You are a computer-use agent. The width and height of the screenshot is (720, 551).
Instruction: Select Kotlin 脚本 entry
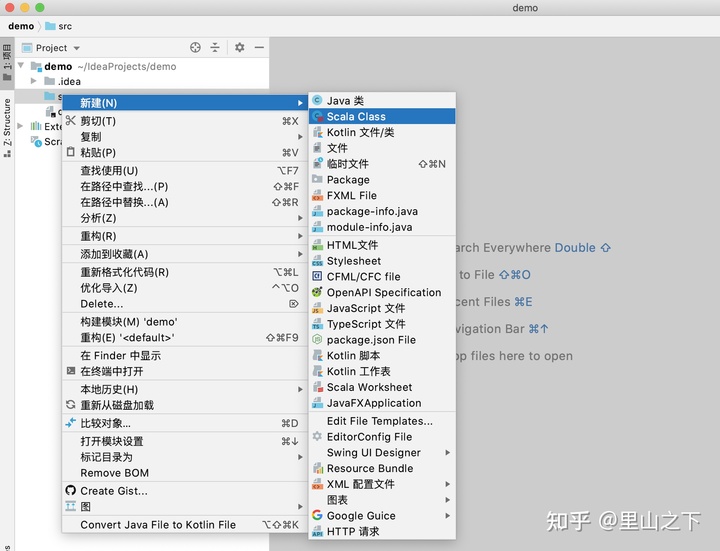tap(382, 355)
